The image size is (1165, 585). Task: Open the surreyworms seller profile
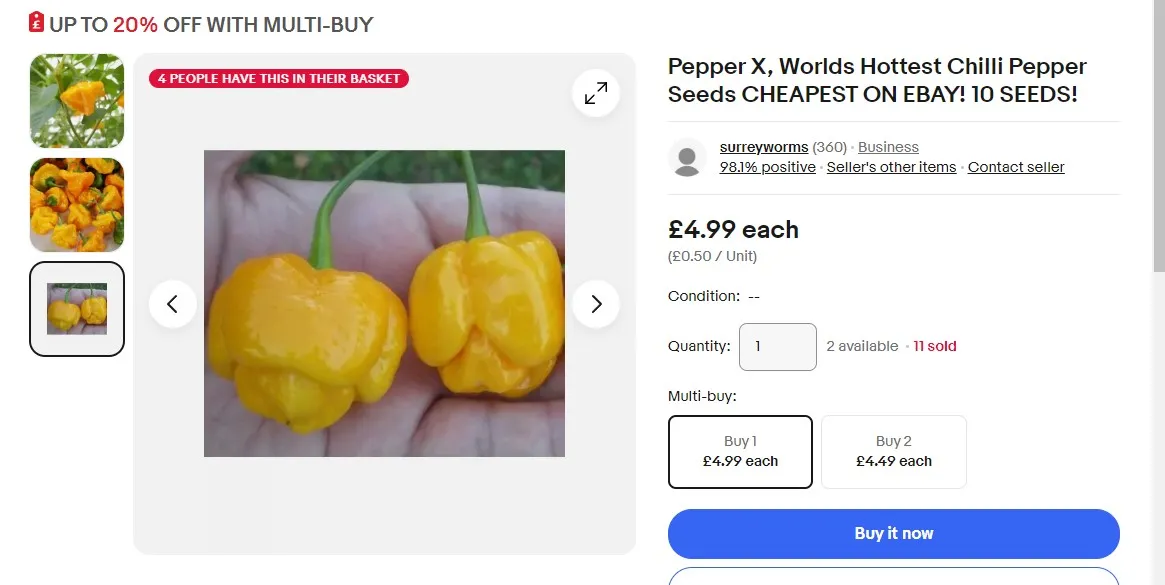tap(764, 146)
